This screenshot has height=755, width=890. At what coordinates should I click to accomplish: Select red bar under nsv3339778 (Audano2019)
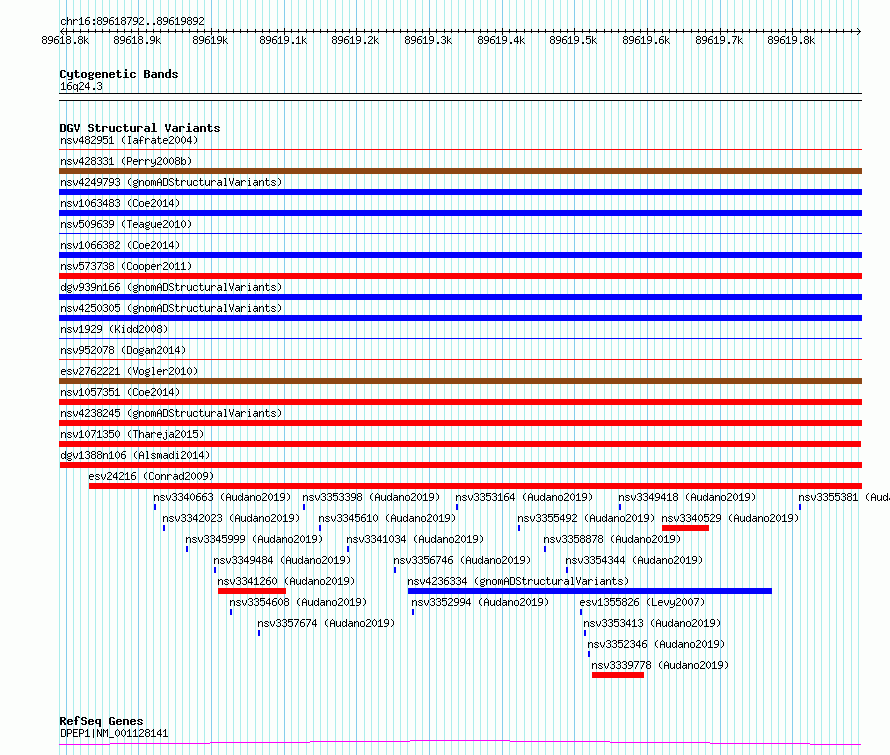tap(618, 675)
